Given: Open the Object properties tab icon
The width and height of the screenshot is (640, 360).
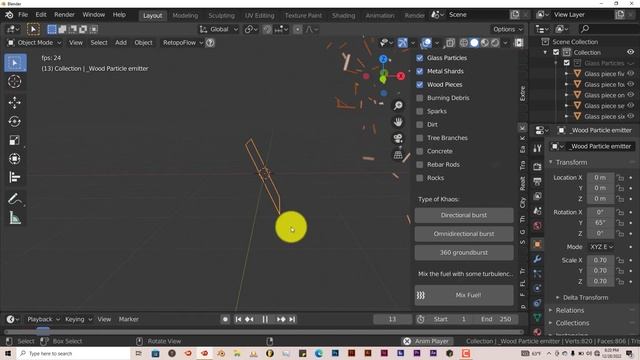Looking at the screenshot, I should (537, 244).
